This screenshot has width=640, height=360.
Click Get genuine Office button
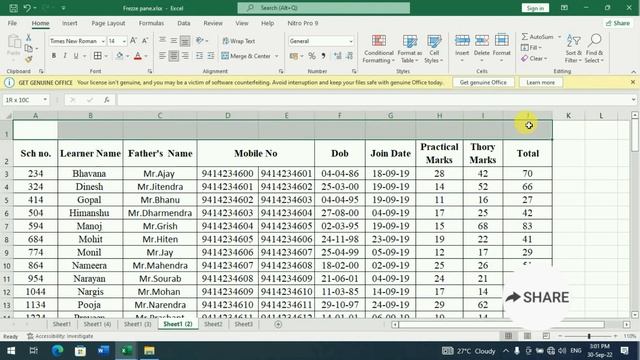[483, 82]
